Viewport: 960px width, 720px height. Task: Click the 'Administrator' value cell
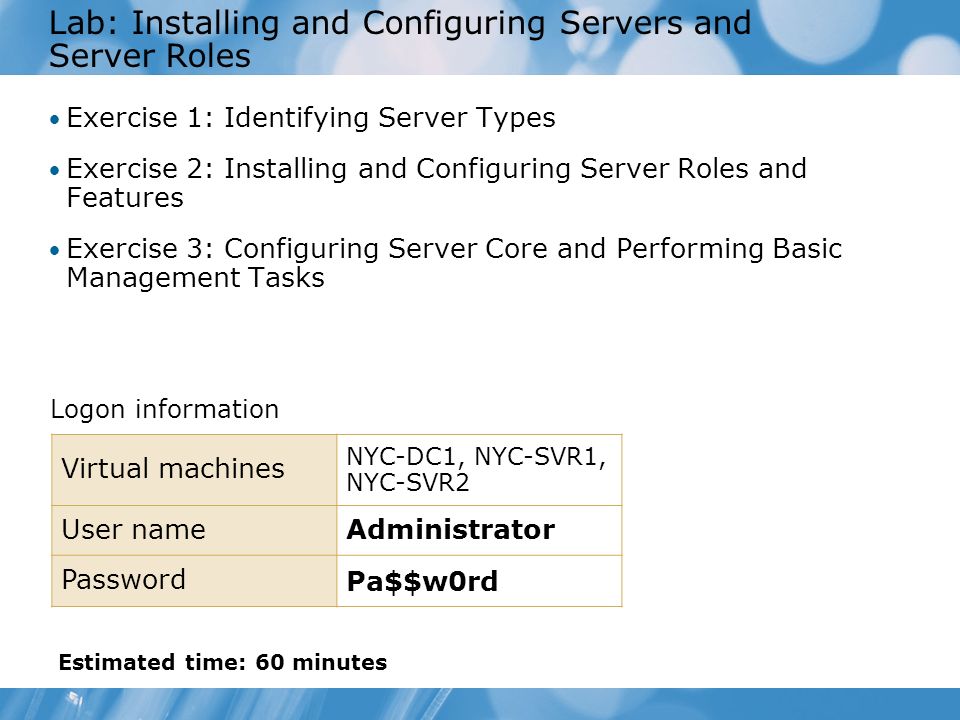479,530
